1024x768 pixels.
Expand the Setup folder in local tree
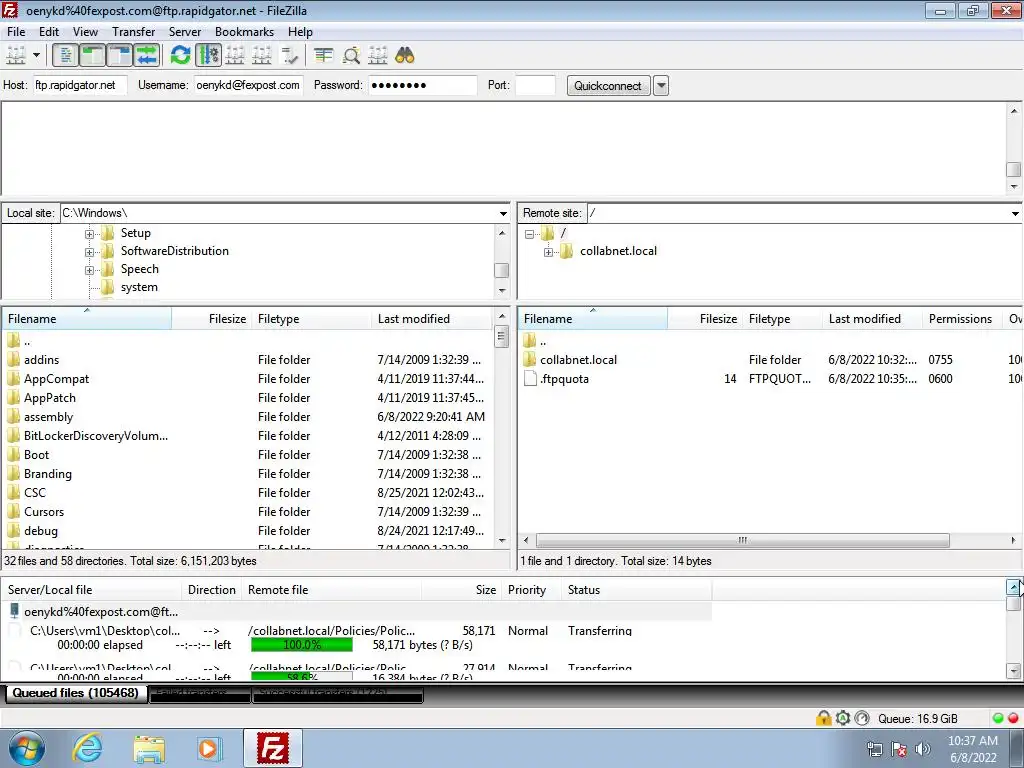click(89, 234)
